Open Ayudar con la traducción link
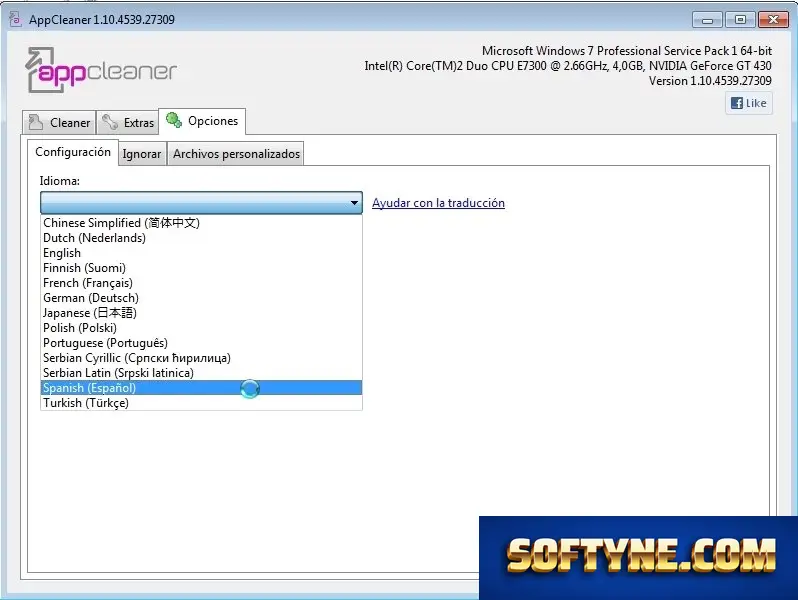Image resolution: width=798 pixels, height=600 pixels. [438, 203]
